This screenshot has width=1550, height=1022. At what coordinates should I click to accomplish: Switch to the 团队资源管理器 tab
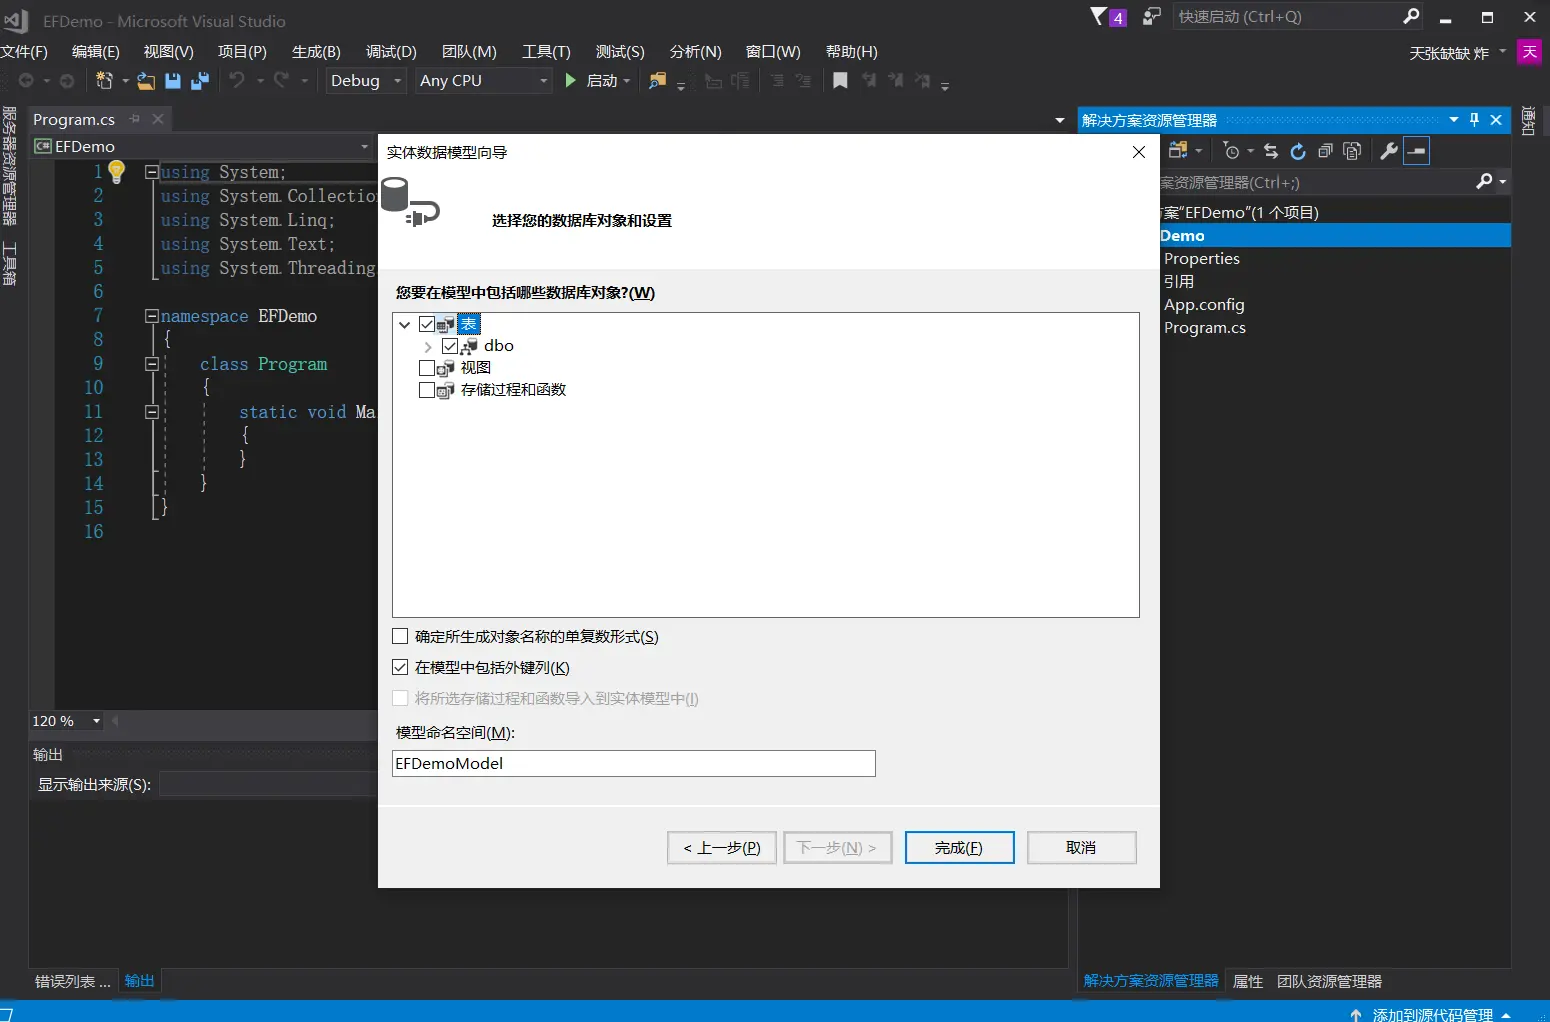click(1329, 981)
